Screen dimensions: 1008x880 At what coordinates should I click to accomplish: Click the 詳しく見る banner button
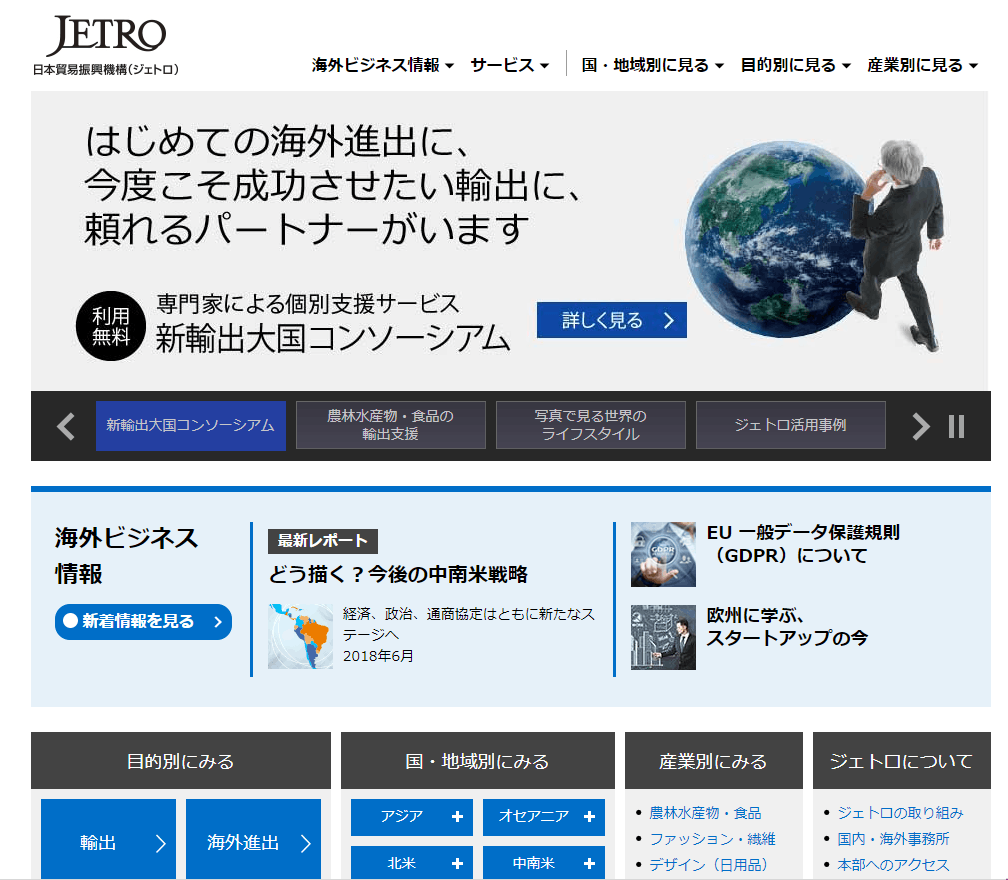click(611, 320)
